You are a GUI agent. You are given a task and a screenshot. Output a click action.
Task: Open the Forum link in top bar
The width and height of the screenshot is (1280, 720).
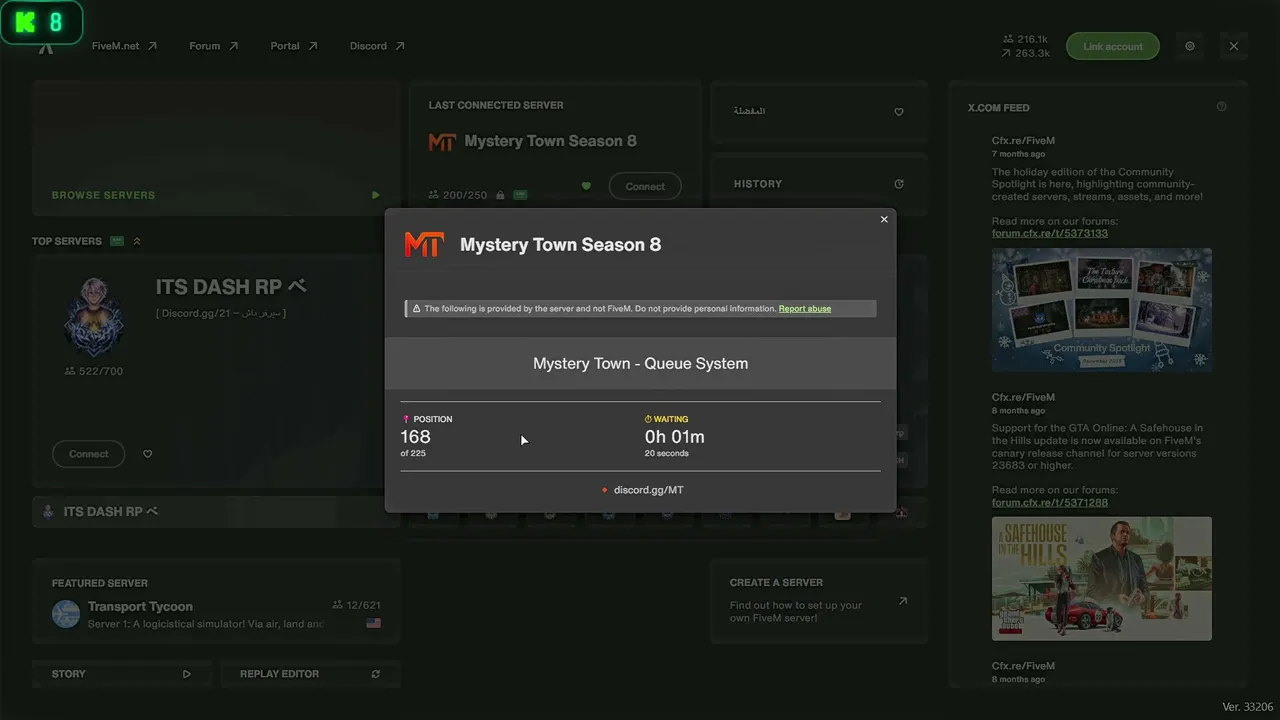(x=214, y=46)
